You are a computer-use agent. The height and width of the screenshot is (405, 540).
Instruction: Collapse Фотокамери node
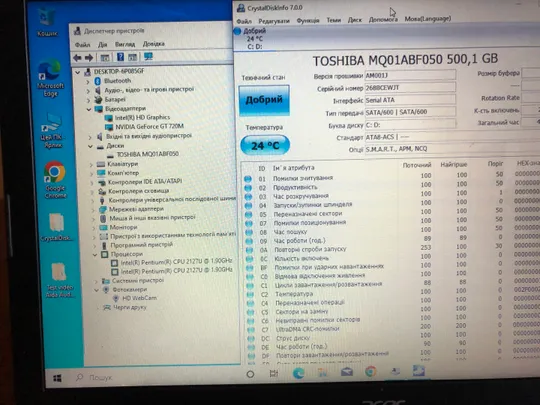click(96, 290)
